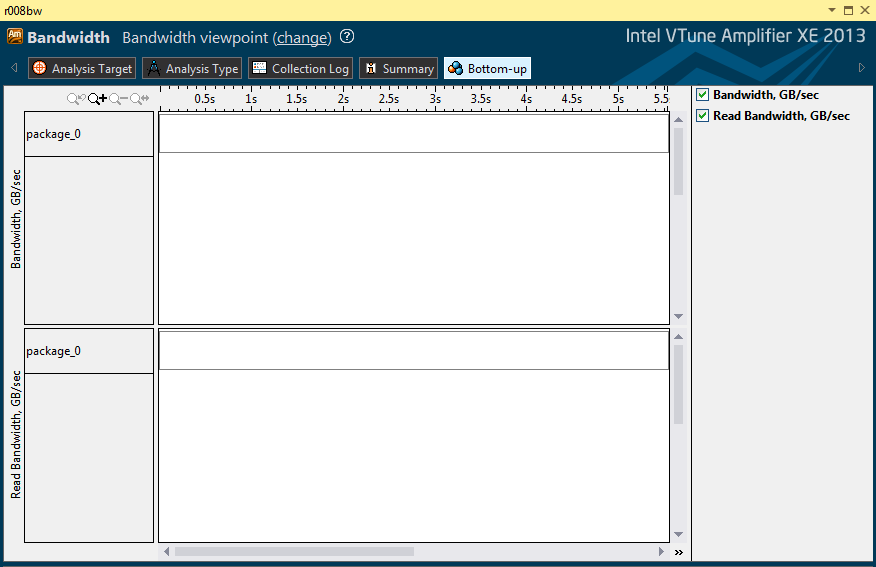
Task: Click the reset zoom magnifier icon
Action: (x=140, y=99)
